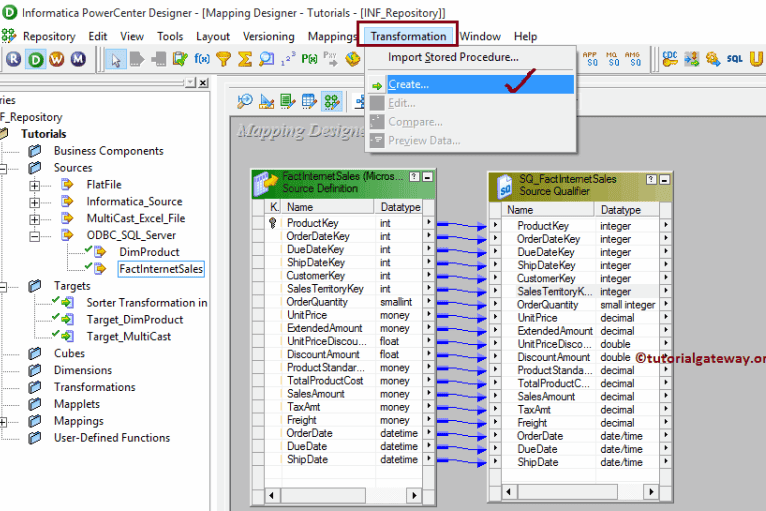Open Source Analyzer magnifier tool
Image resolution: width=766 pixels, height=511 pixels.
[x=244, y=101]
